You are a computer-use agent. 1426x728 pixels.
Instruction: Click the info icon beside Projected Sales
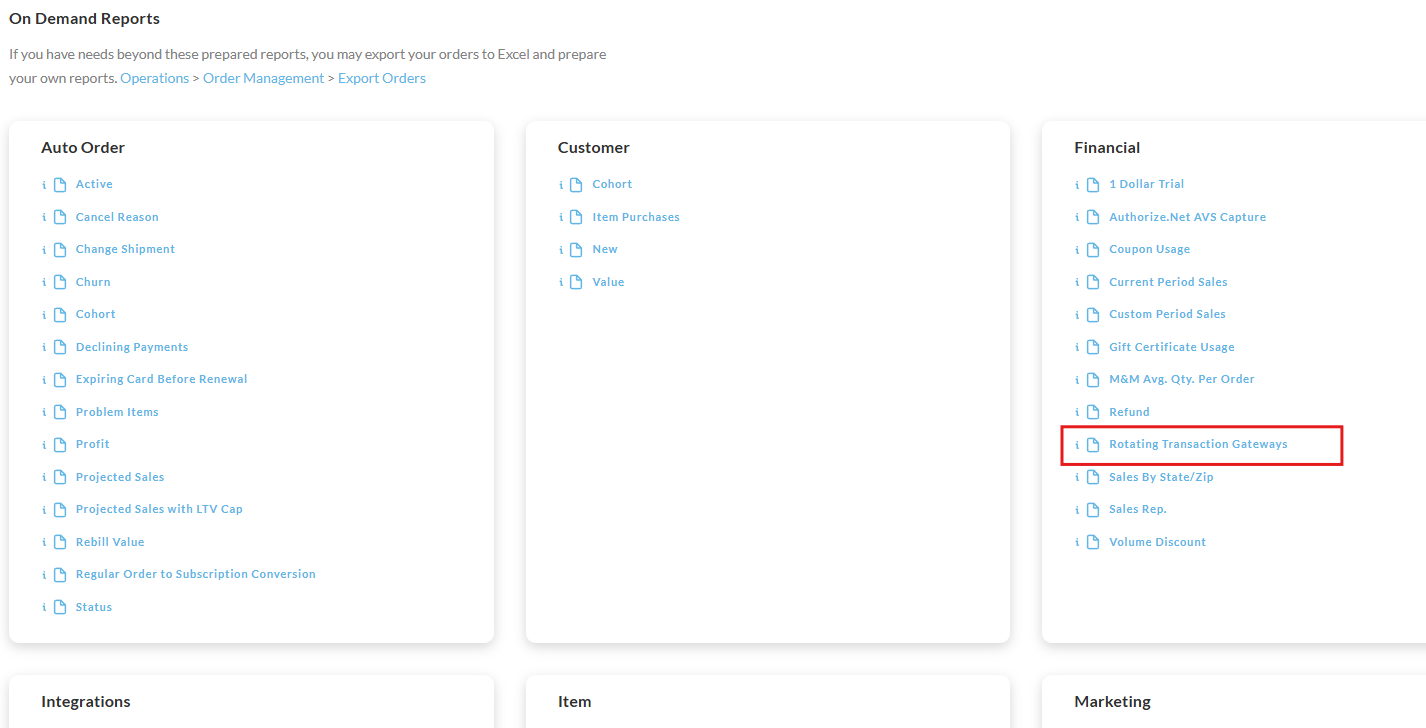point(44,478)
